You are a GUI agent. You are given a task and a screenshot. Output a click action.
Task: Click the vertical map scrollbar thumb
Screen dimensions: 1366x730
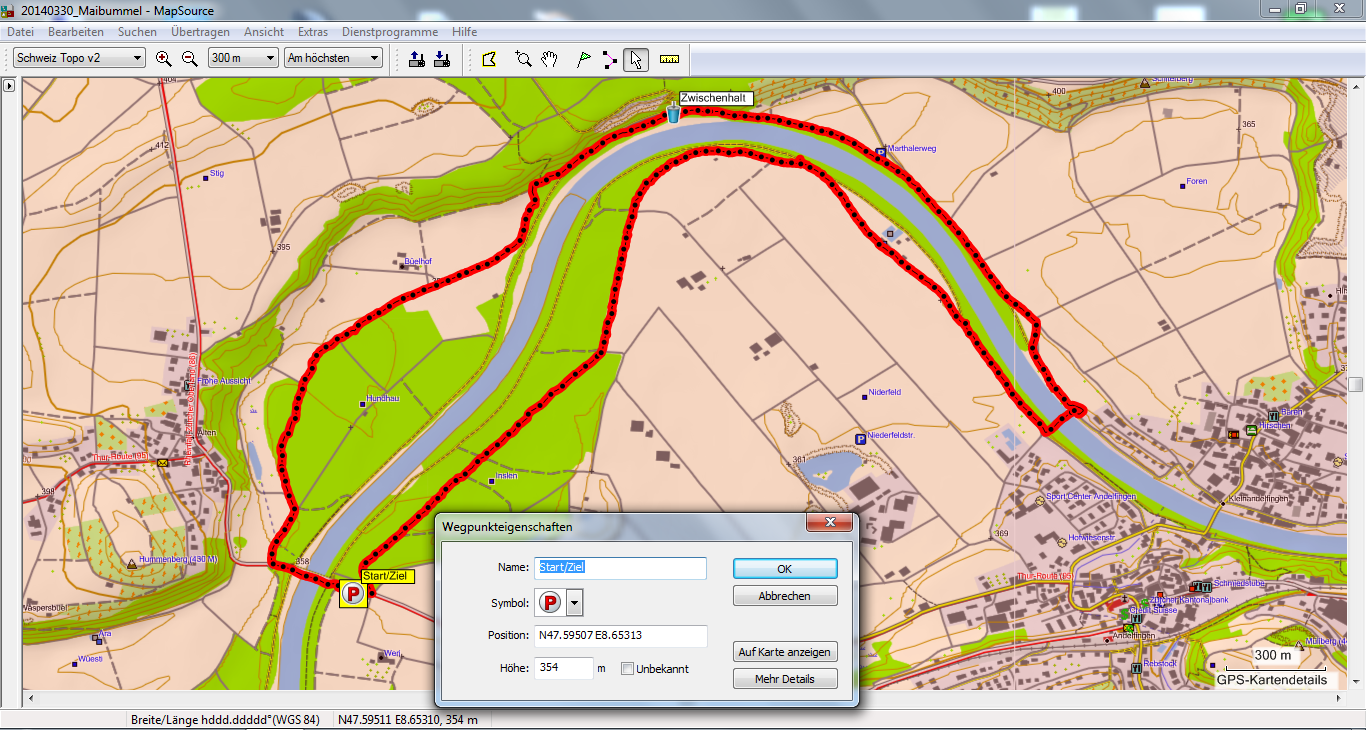[1356, 384]
